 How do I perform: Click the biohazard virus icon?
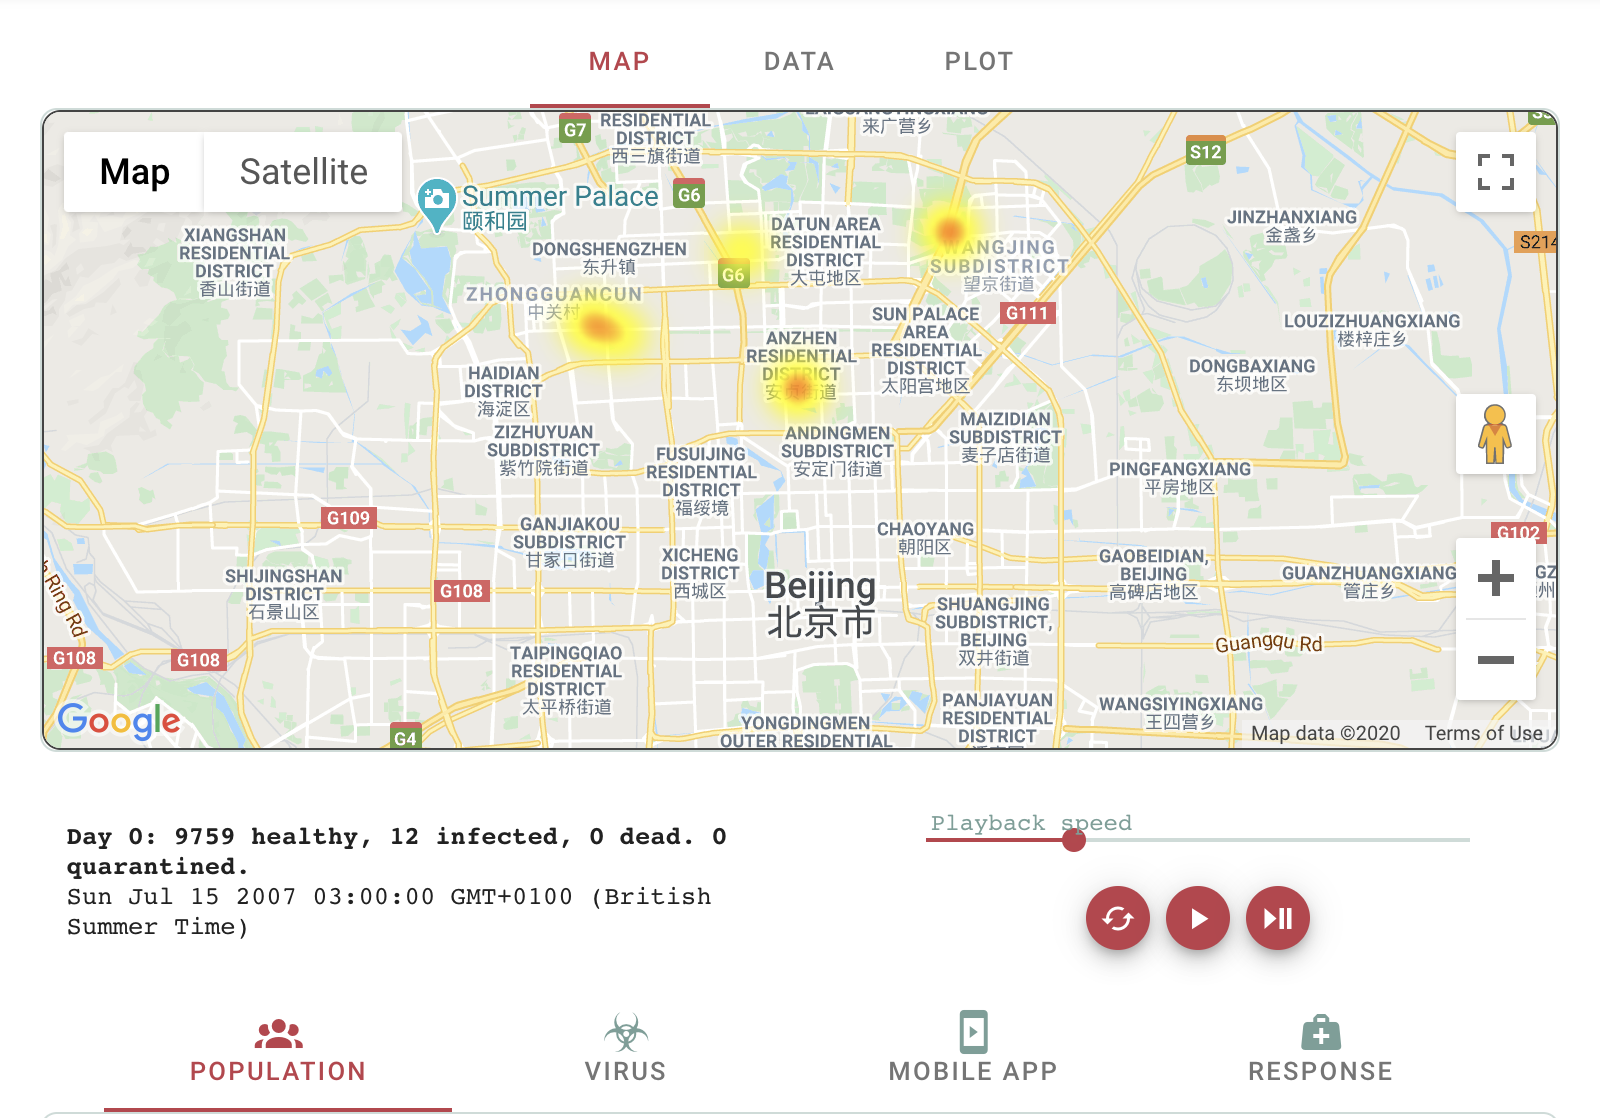click(x=626, y=1032)
